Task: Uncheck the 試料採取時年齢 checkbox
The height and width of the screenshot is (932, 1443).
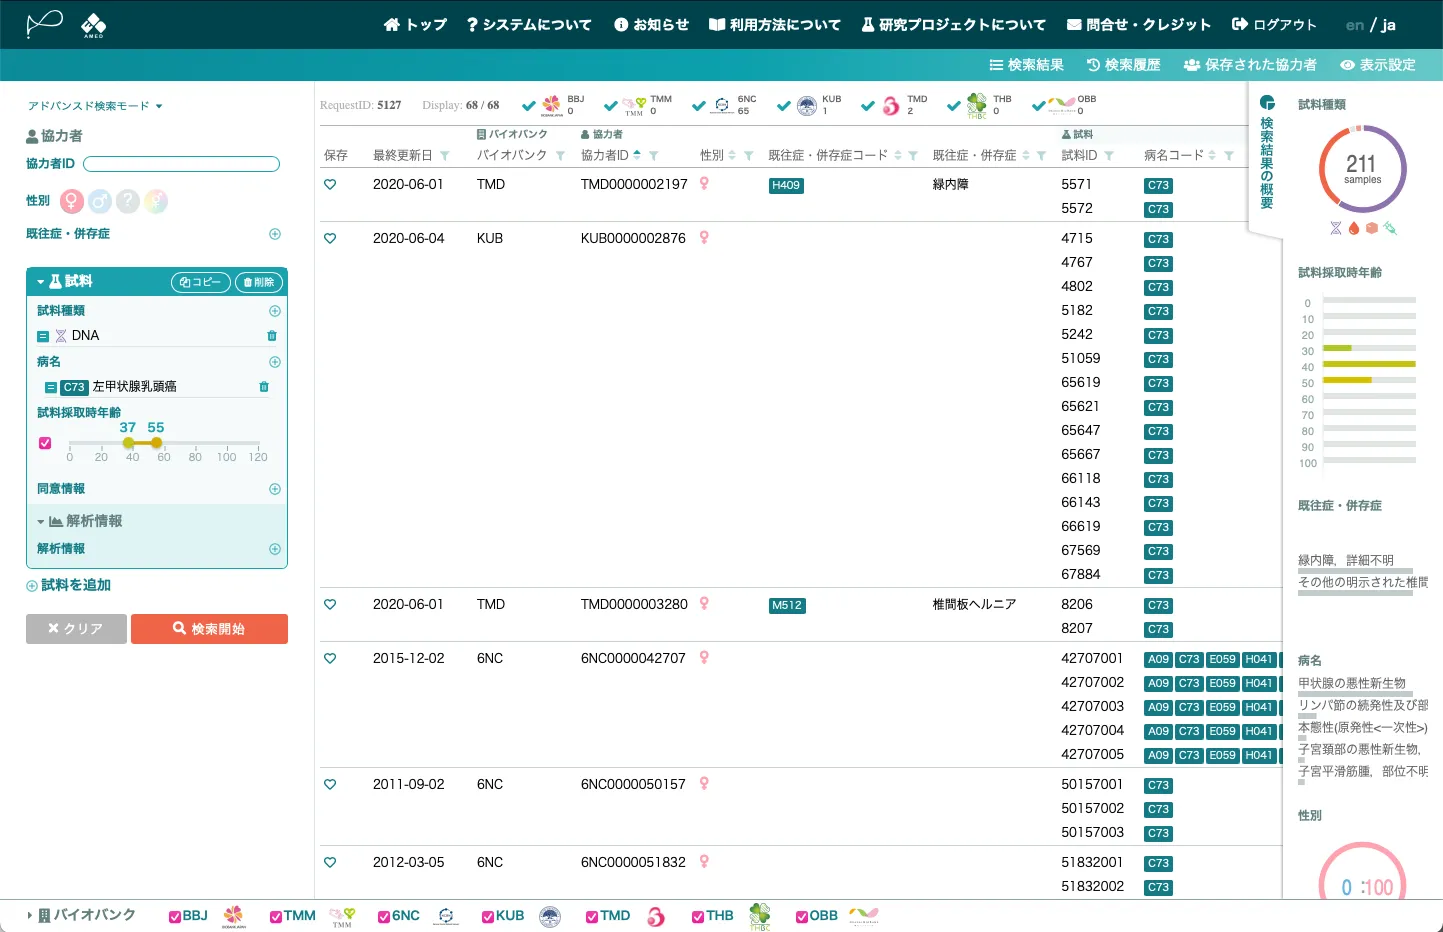Action: coord(45,443)
